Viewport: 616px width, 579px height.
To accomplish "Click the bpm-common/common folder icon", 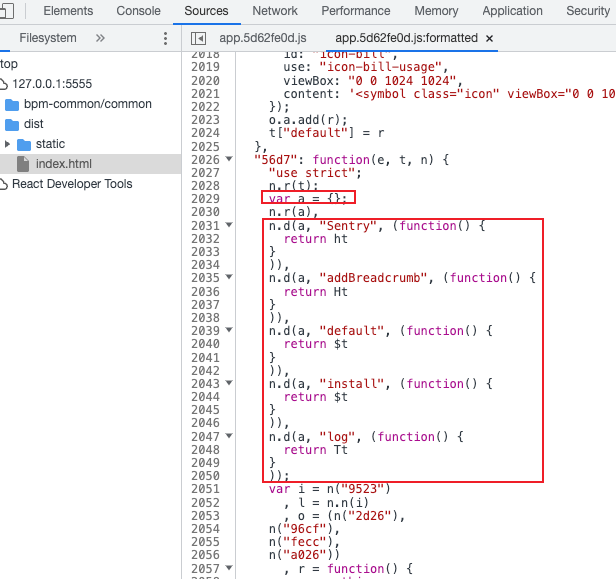I will point(12,104).
